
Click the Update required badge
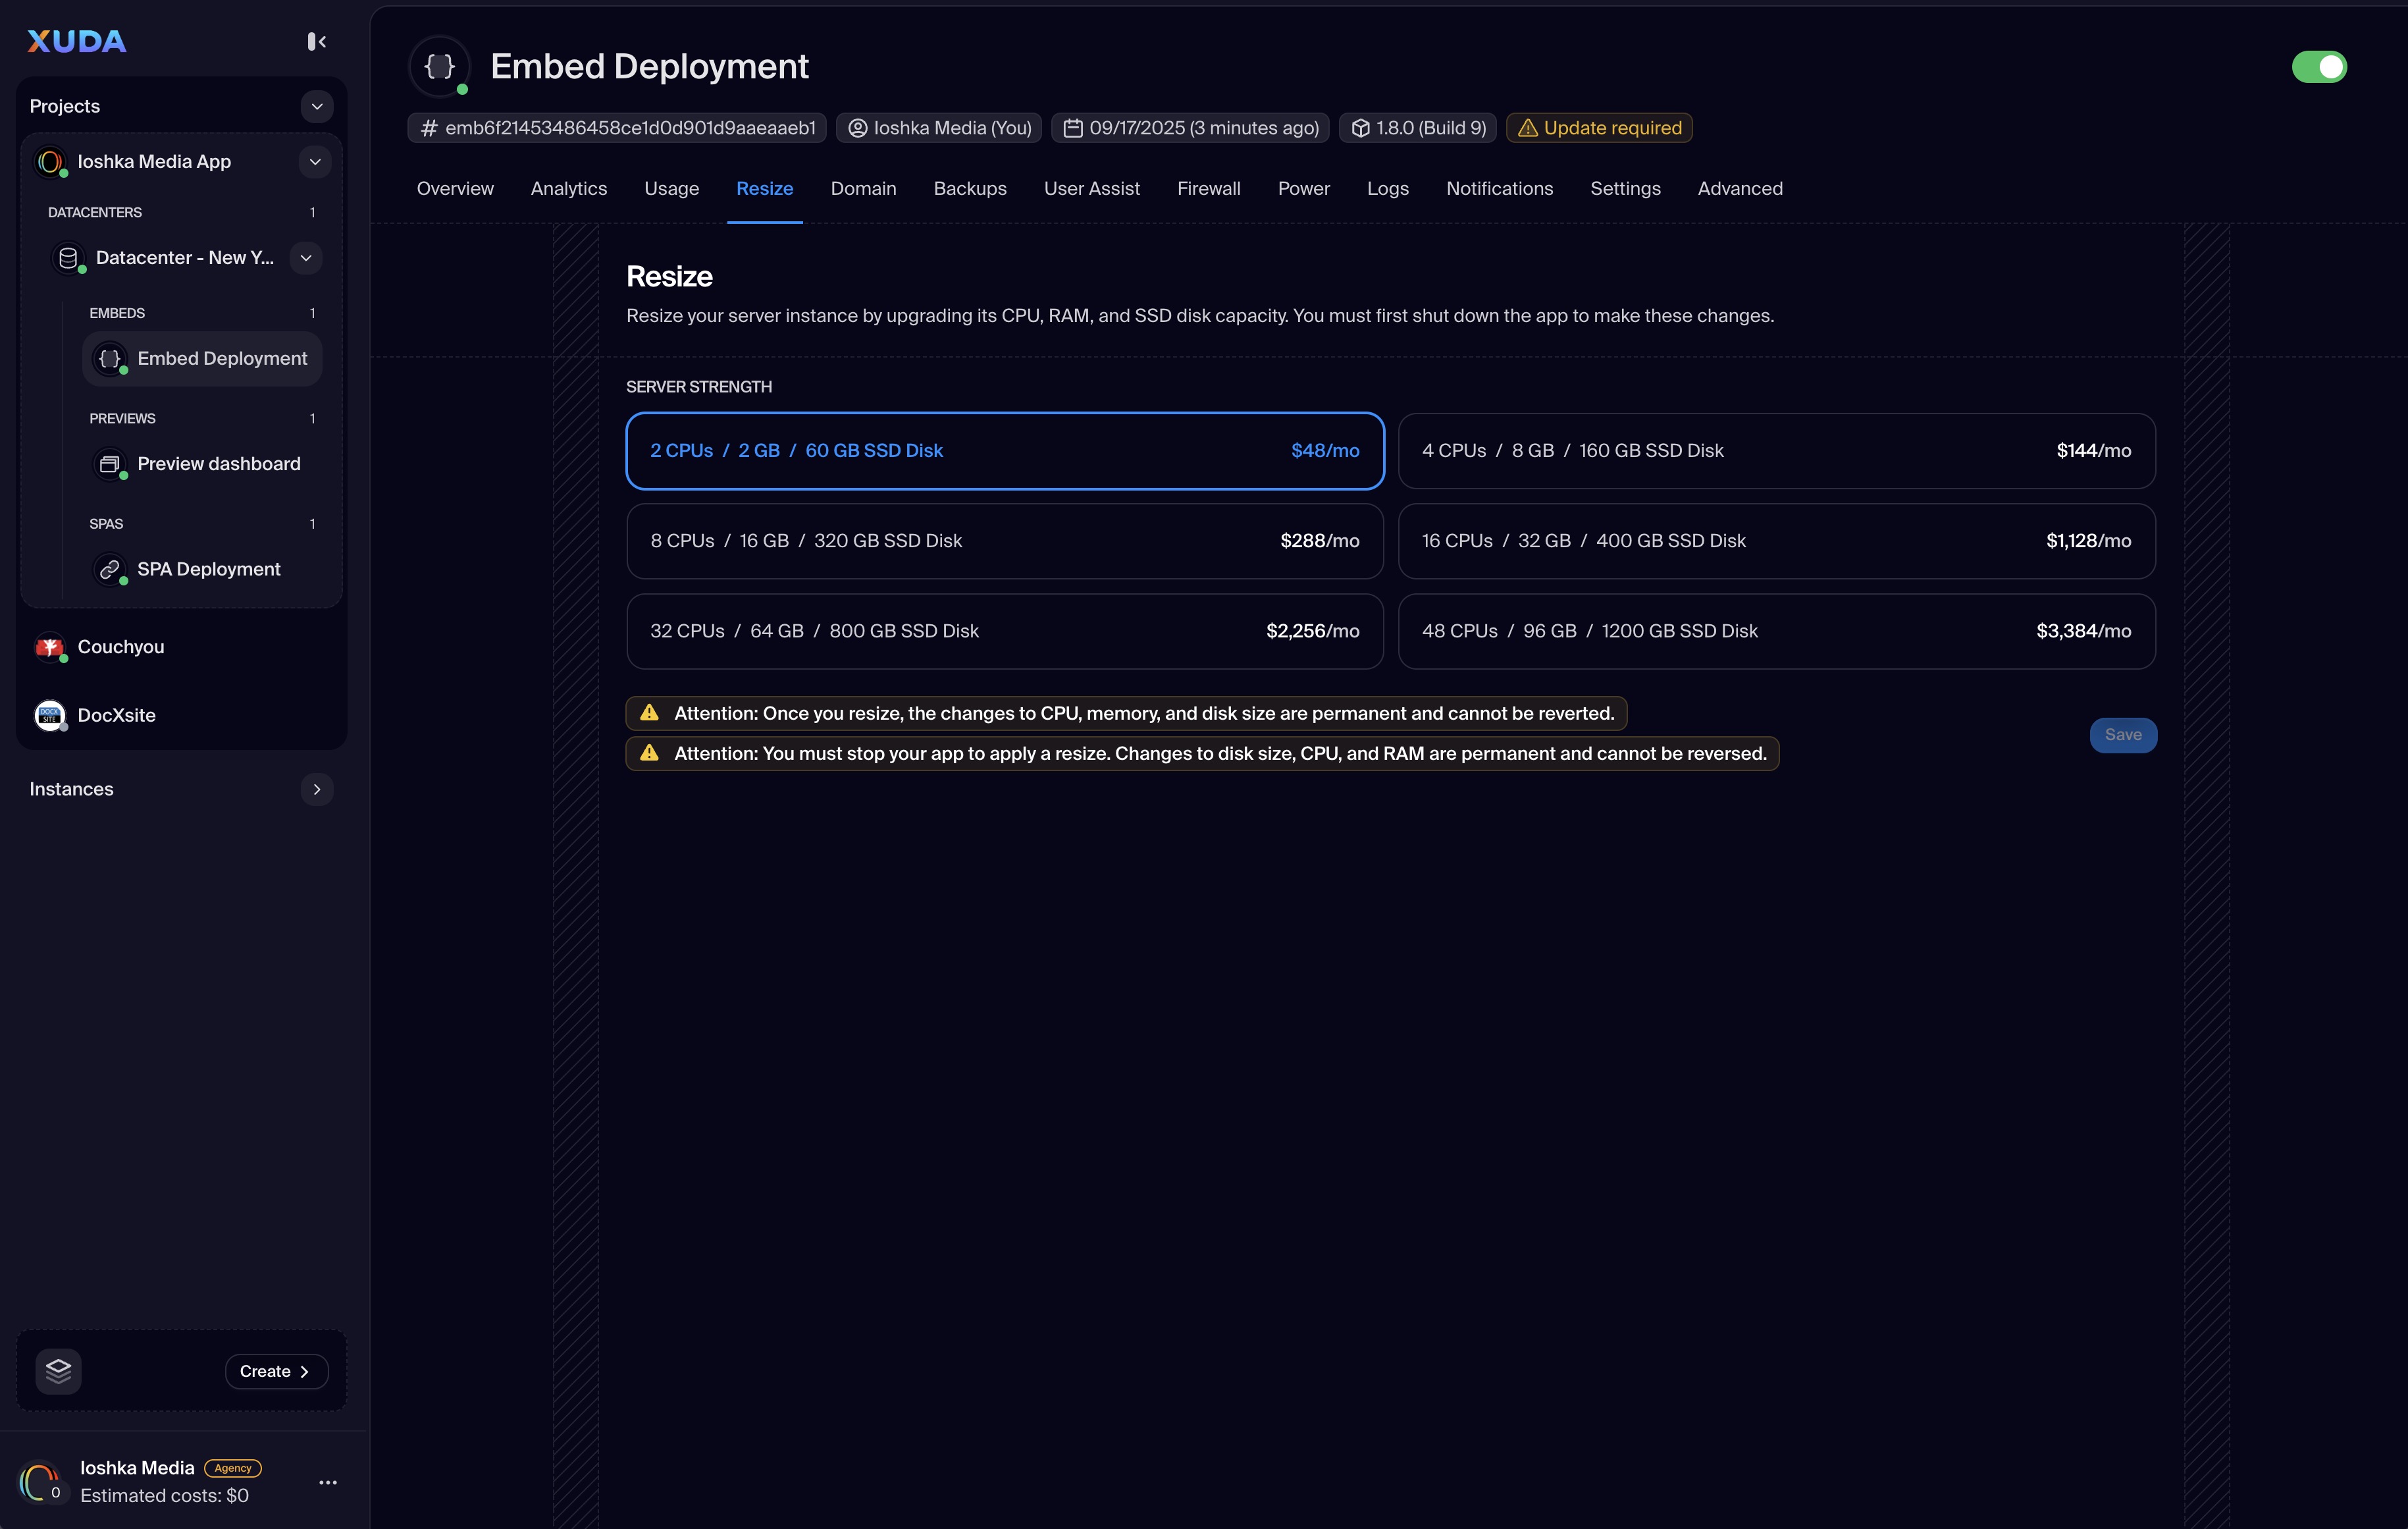(1599, 128)
